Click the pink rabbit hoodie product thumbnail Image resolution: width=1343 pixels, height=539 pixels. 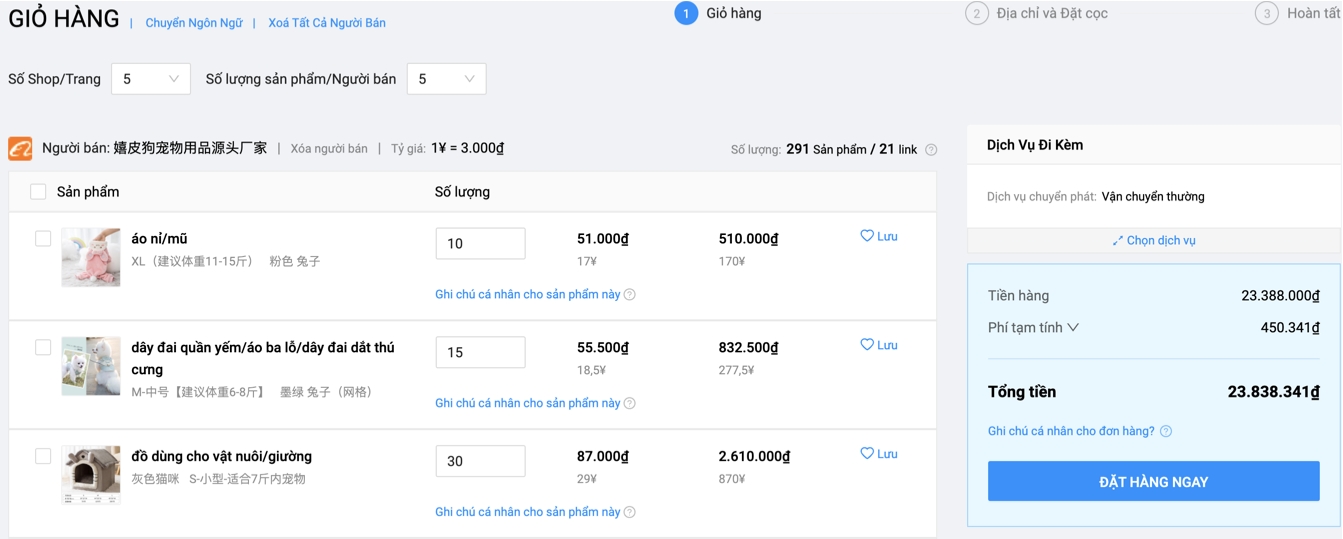click(91, 257)
